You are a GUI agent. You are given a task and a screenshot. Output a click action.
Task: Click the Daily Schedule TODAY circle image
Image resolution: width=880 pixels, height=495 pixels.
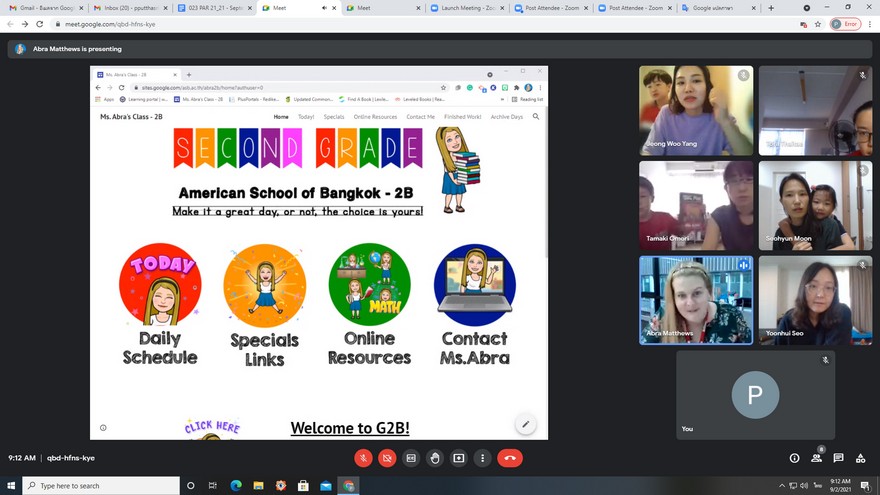(x=160, y=285)
